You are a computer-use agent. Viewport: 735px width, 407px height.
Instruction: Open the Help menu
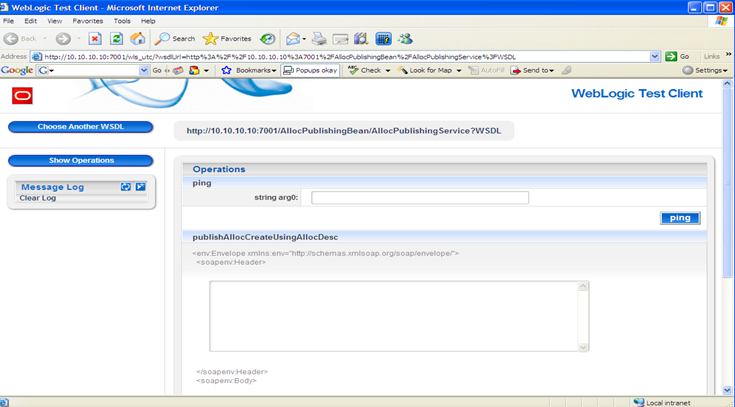[148, 21]
